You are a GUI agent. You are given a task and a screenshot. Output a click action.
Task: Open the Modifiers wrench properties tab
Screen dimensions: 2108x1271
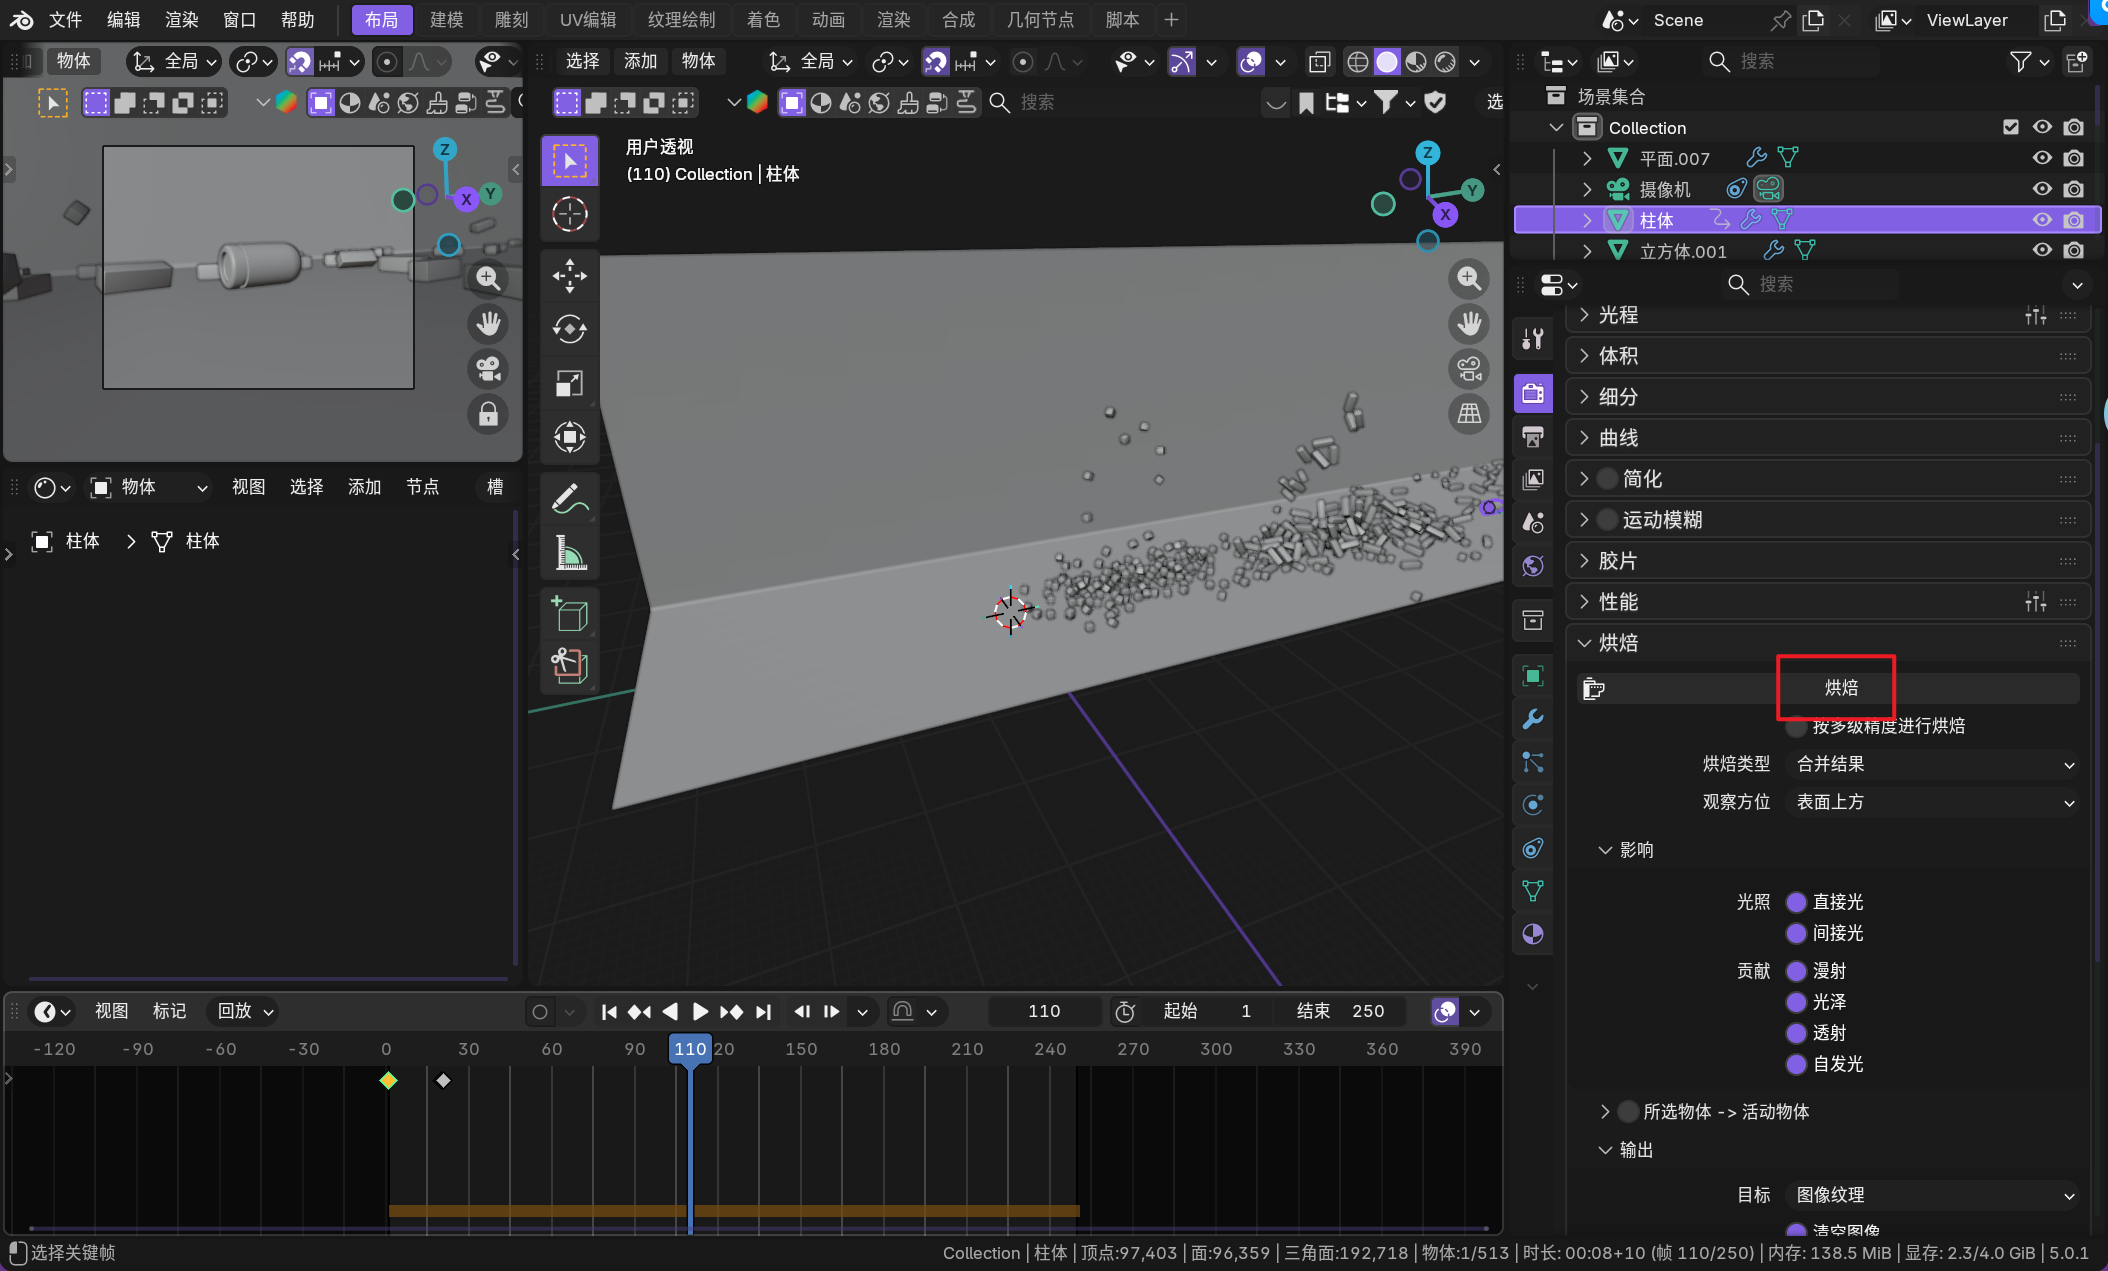pos(1532,719)
